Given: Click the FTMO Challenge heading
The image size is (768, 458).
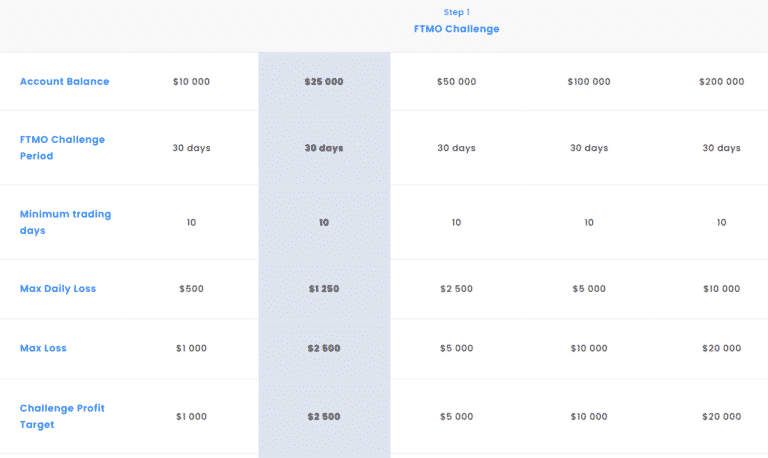Looking at the screenshot, I should click(x=456, y=29).
